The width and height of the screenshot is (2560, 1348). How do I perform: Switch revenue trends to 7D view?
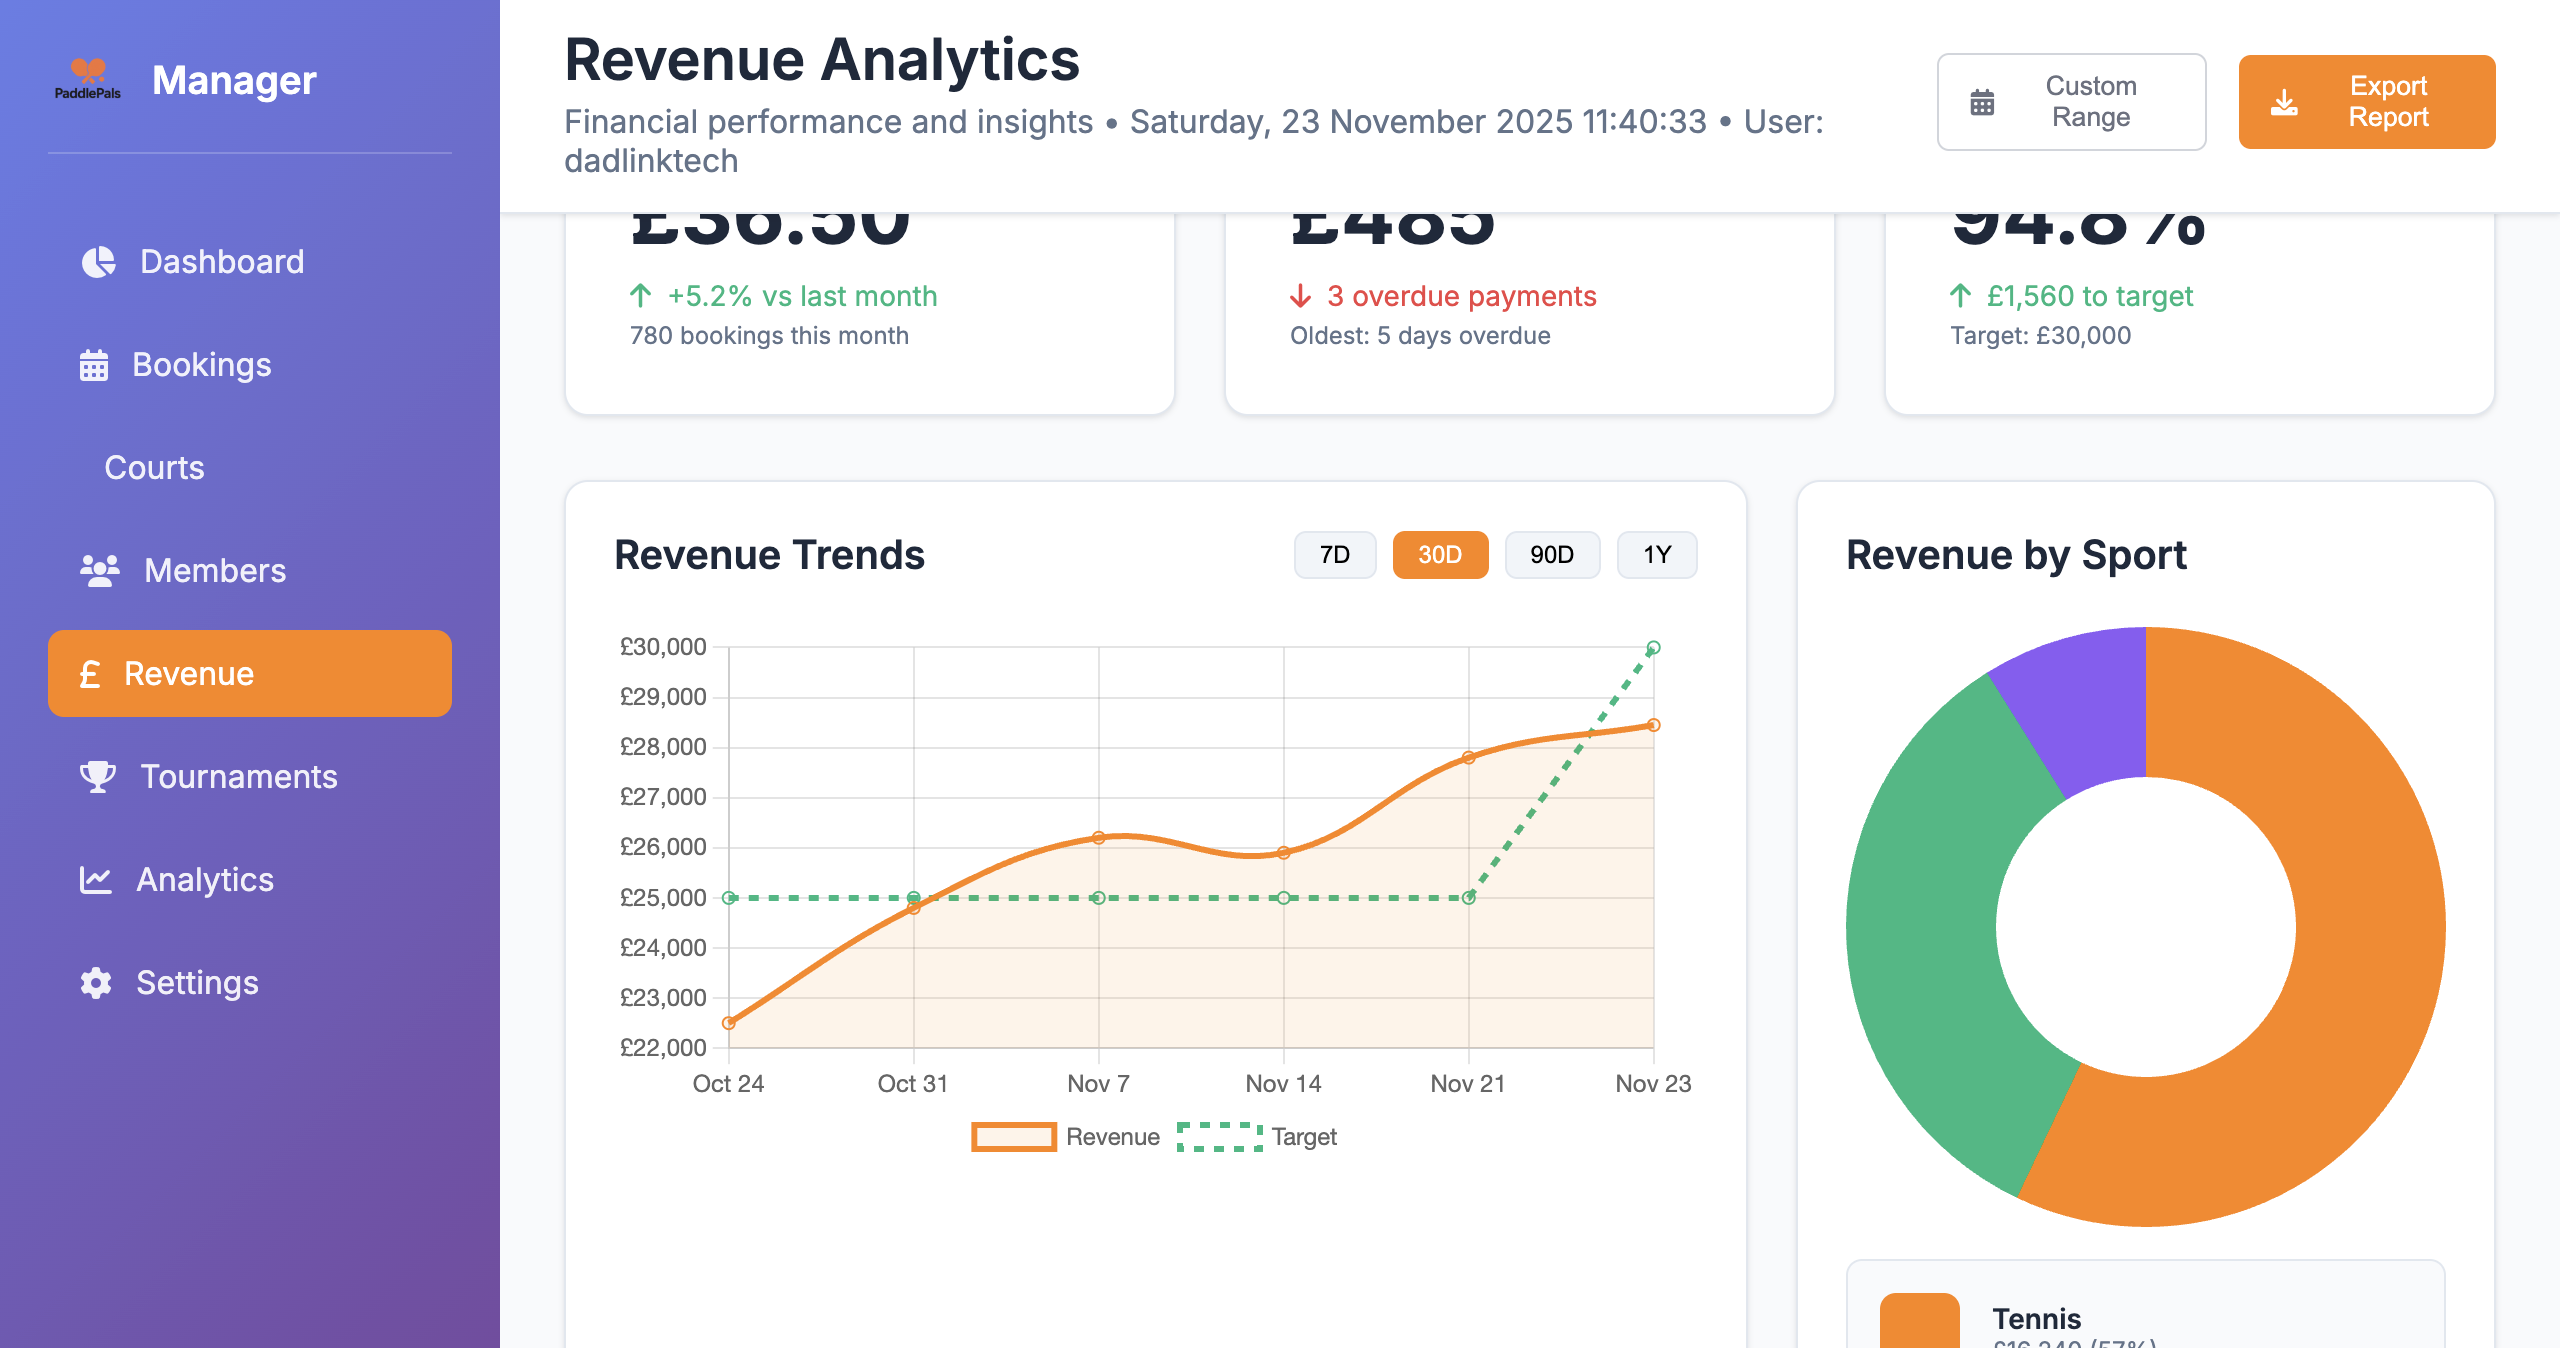coord(1335,554)
